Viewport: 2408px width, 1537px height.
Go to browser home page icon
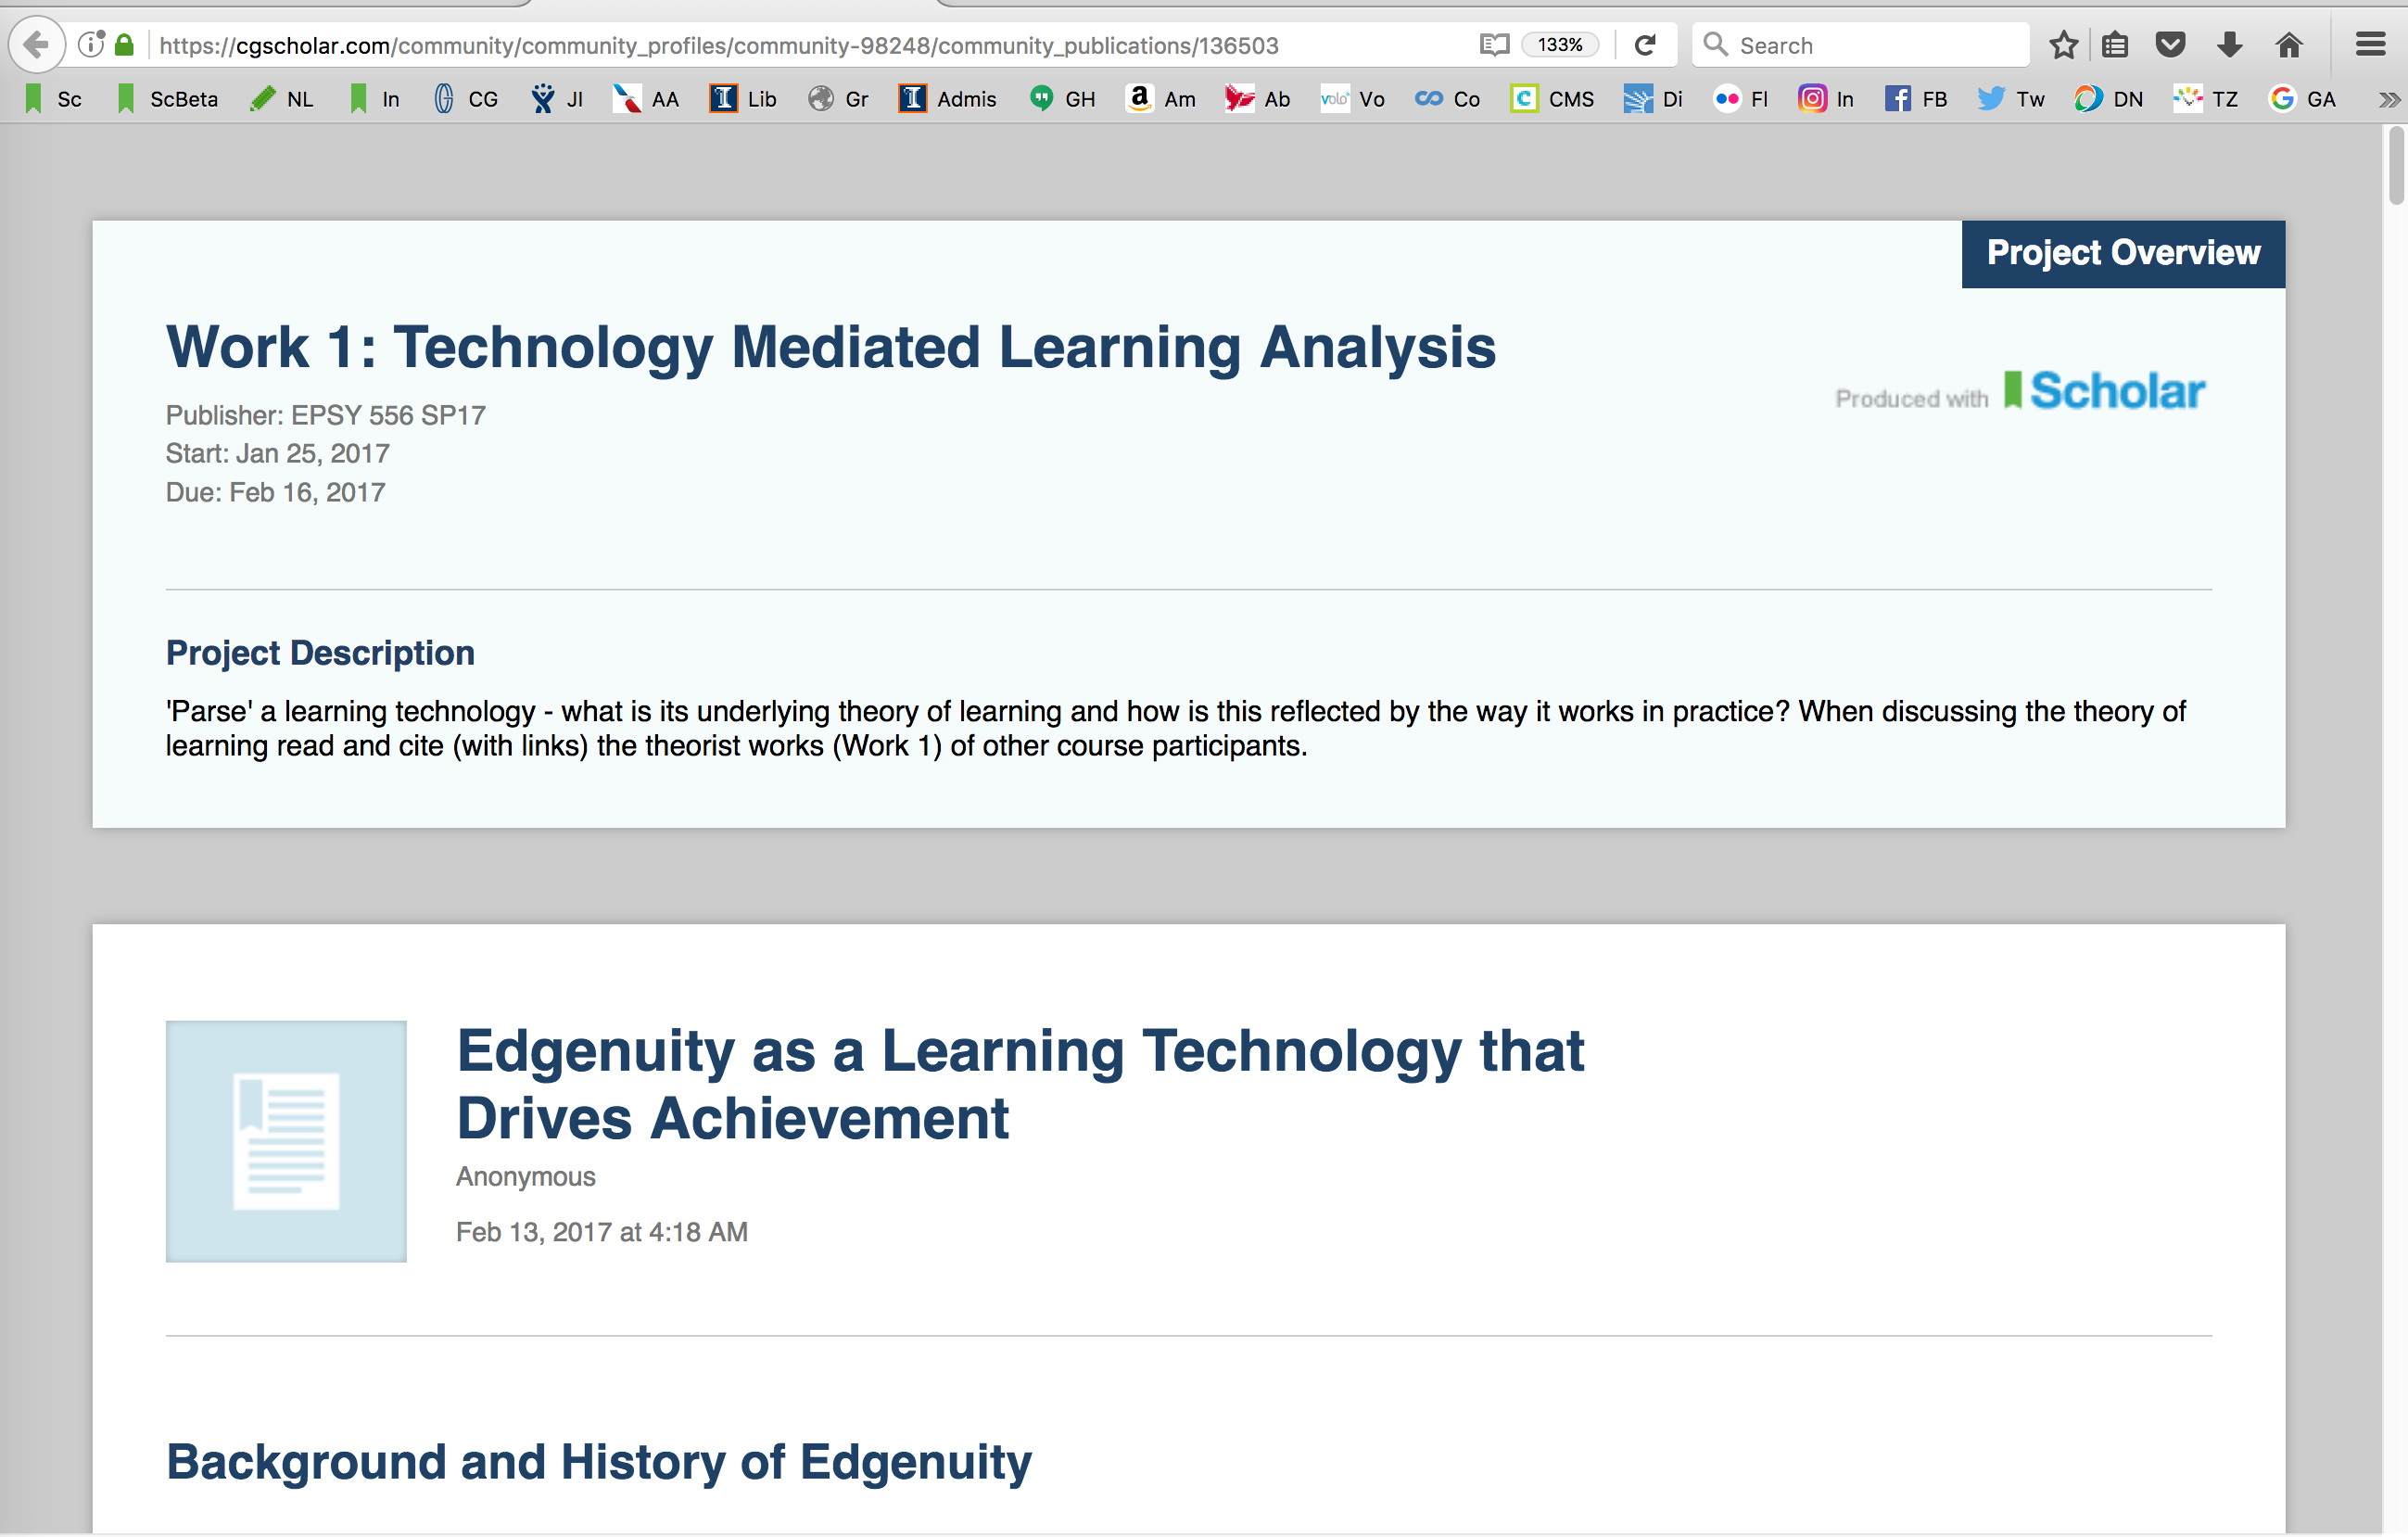[2289, 45]
